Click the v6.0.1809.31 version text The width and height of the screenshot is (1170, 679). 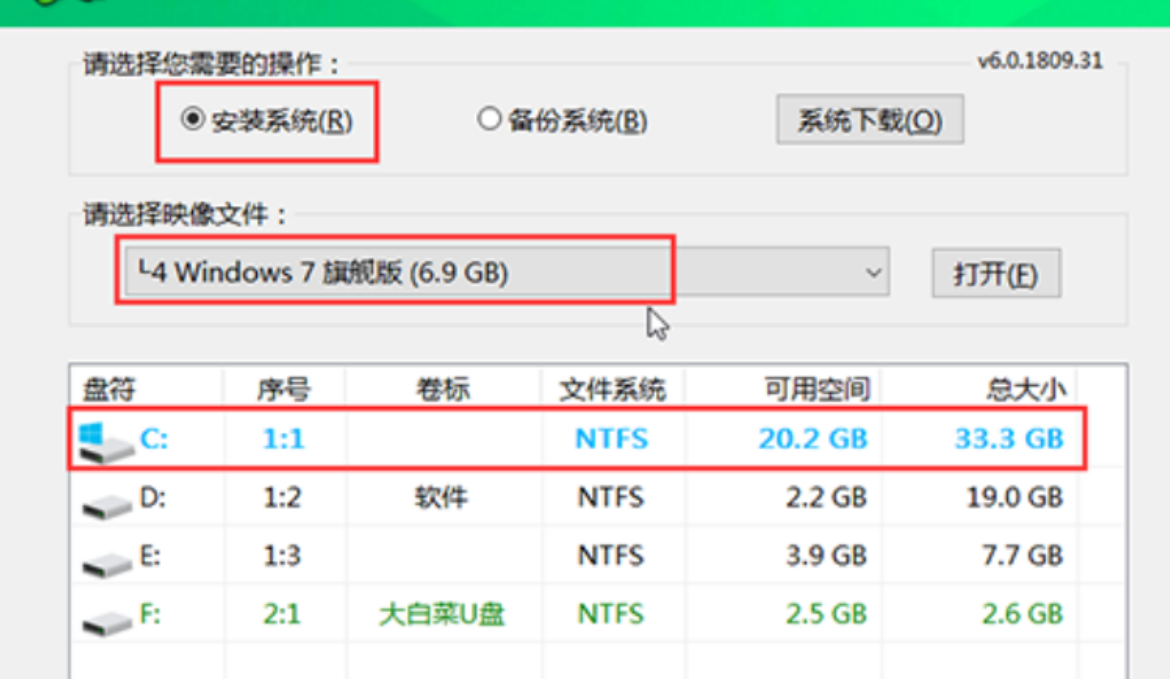click(1040, 60)
